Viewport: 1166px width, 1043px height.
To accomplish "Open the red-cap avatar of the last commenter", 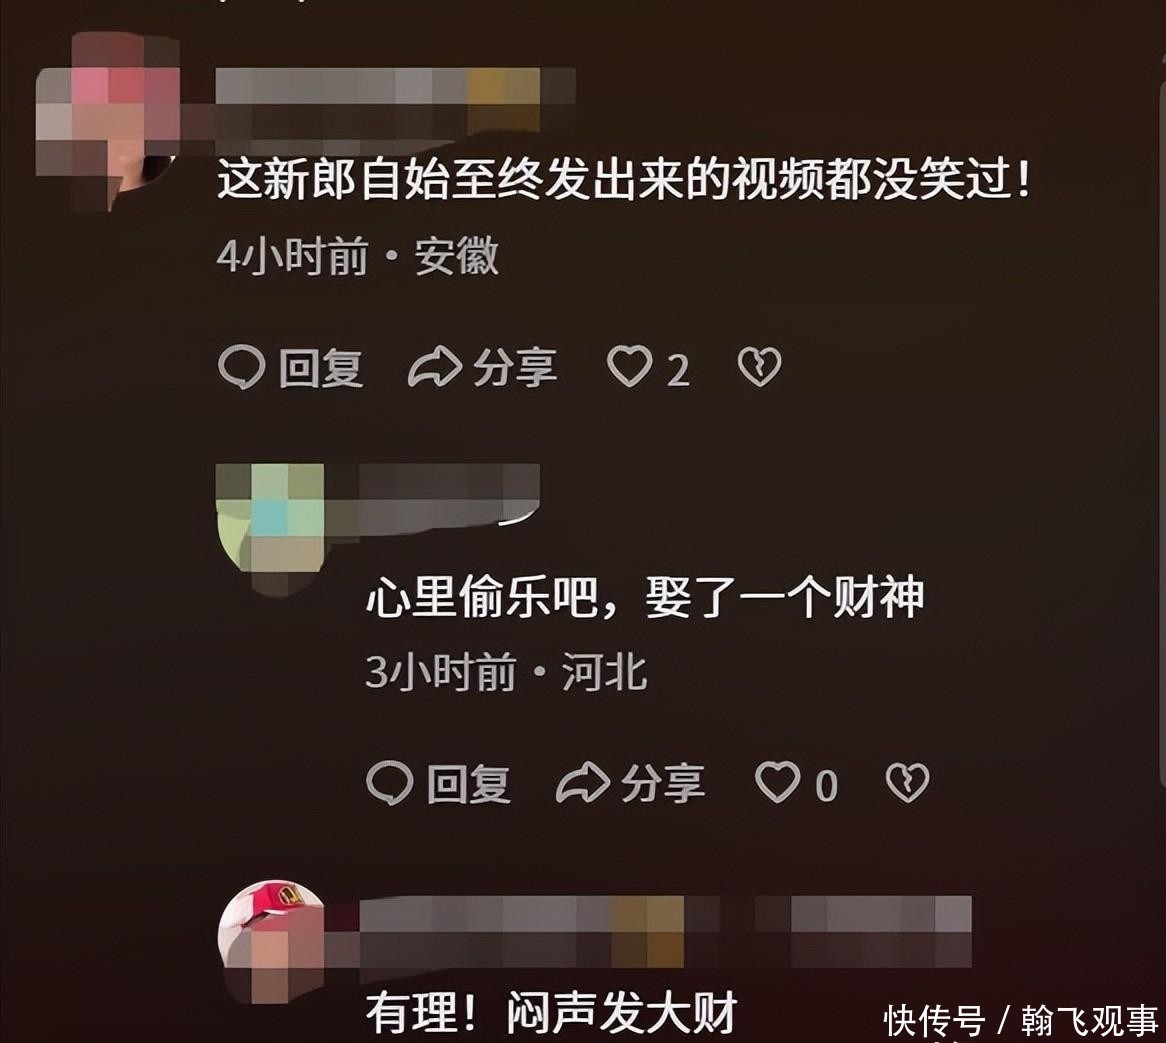I will tap(272, 940).
